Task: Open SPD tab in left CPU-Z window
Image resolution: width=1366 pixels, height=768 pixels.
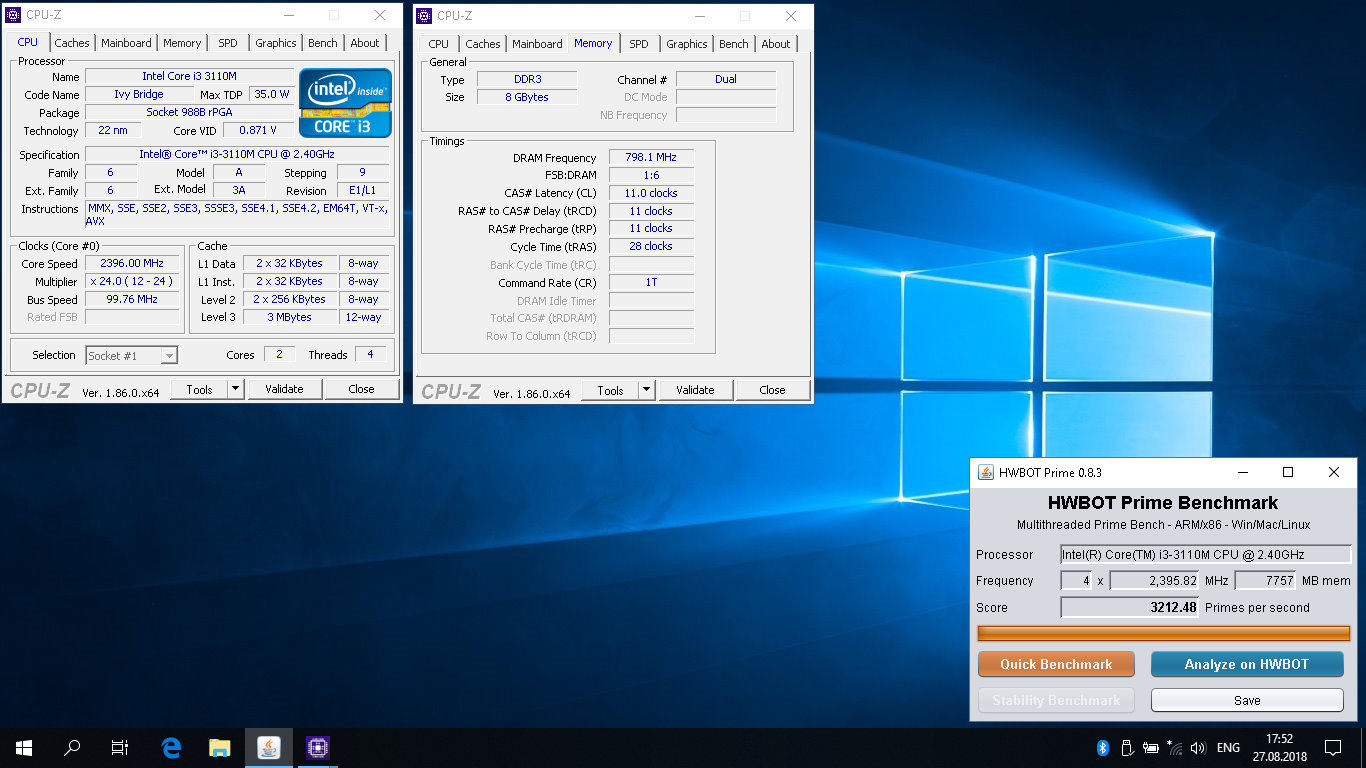Action: pos(228,43)
